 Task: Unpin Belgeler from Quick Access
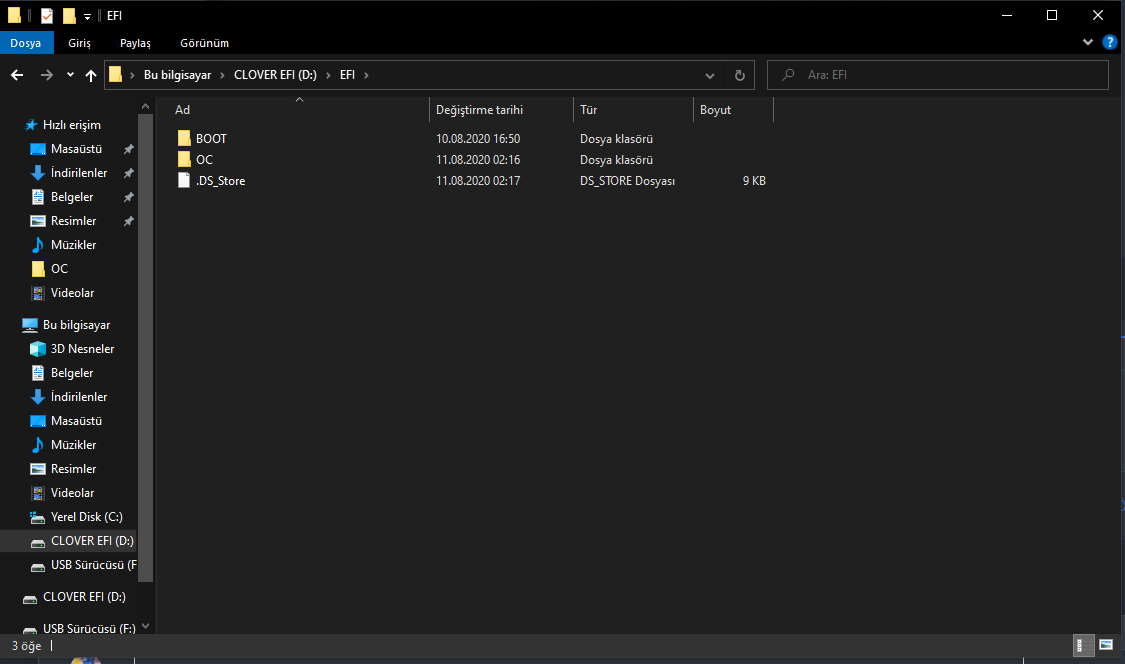(128, 196)
